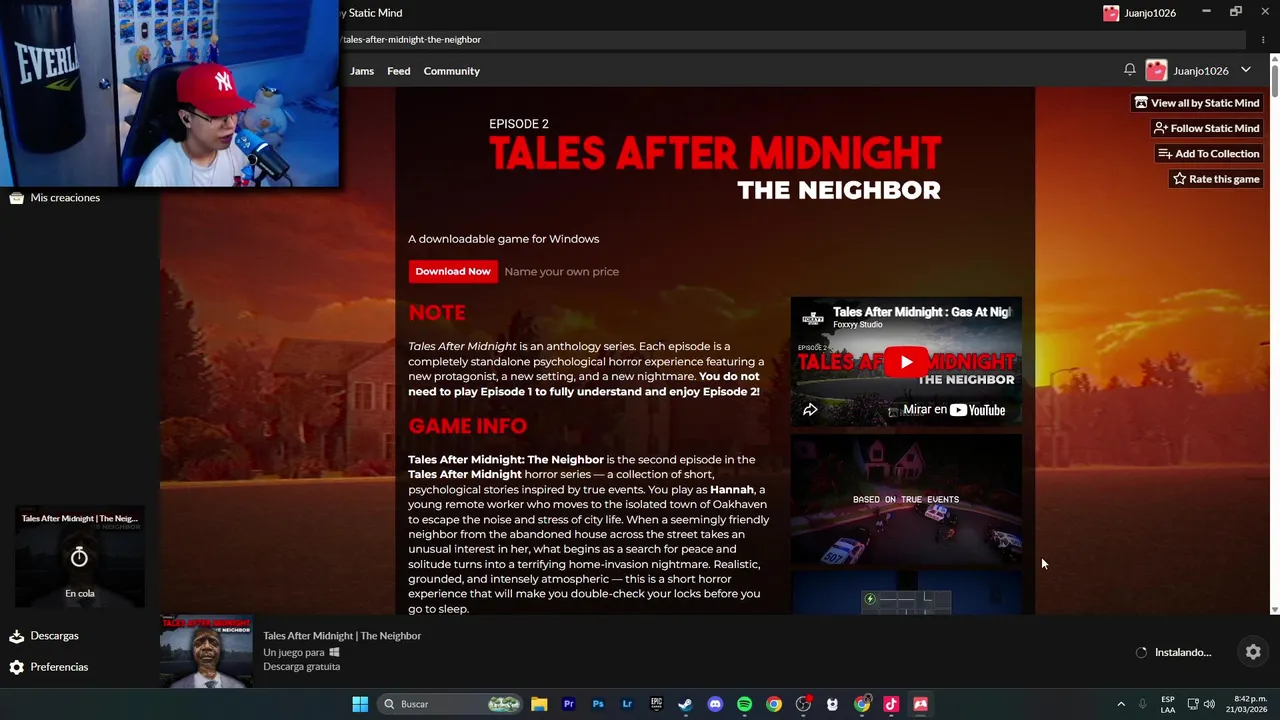The height and width of the screenshot is (720, 1280).
Task: Open Preferencias in sidebar
Action: tap(59, 667)
